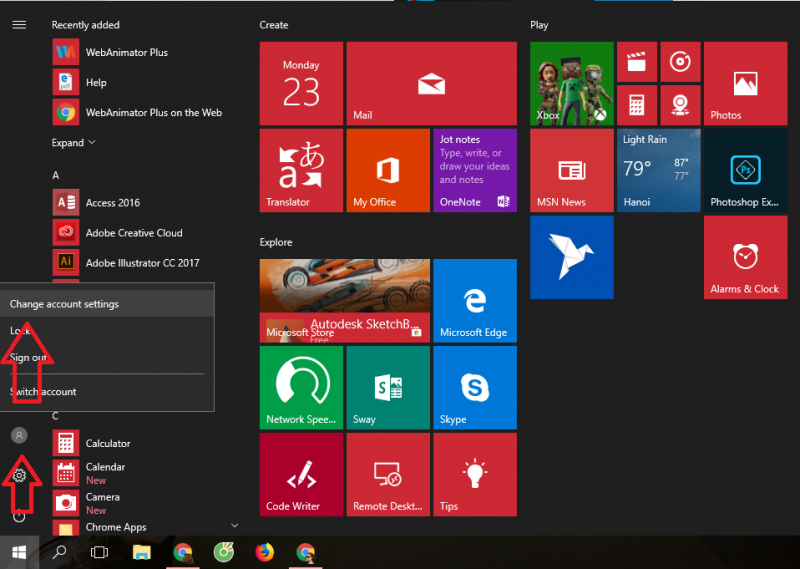
Task: Launch the Translator tile
Action: click(x=301, y=170)
